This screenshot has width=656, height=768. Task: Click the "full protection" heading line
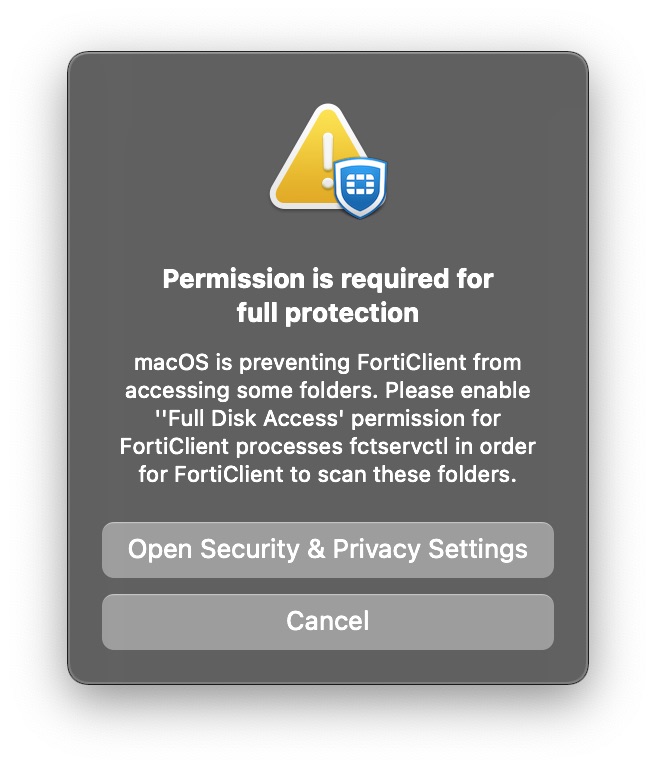328,313
